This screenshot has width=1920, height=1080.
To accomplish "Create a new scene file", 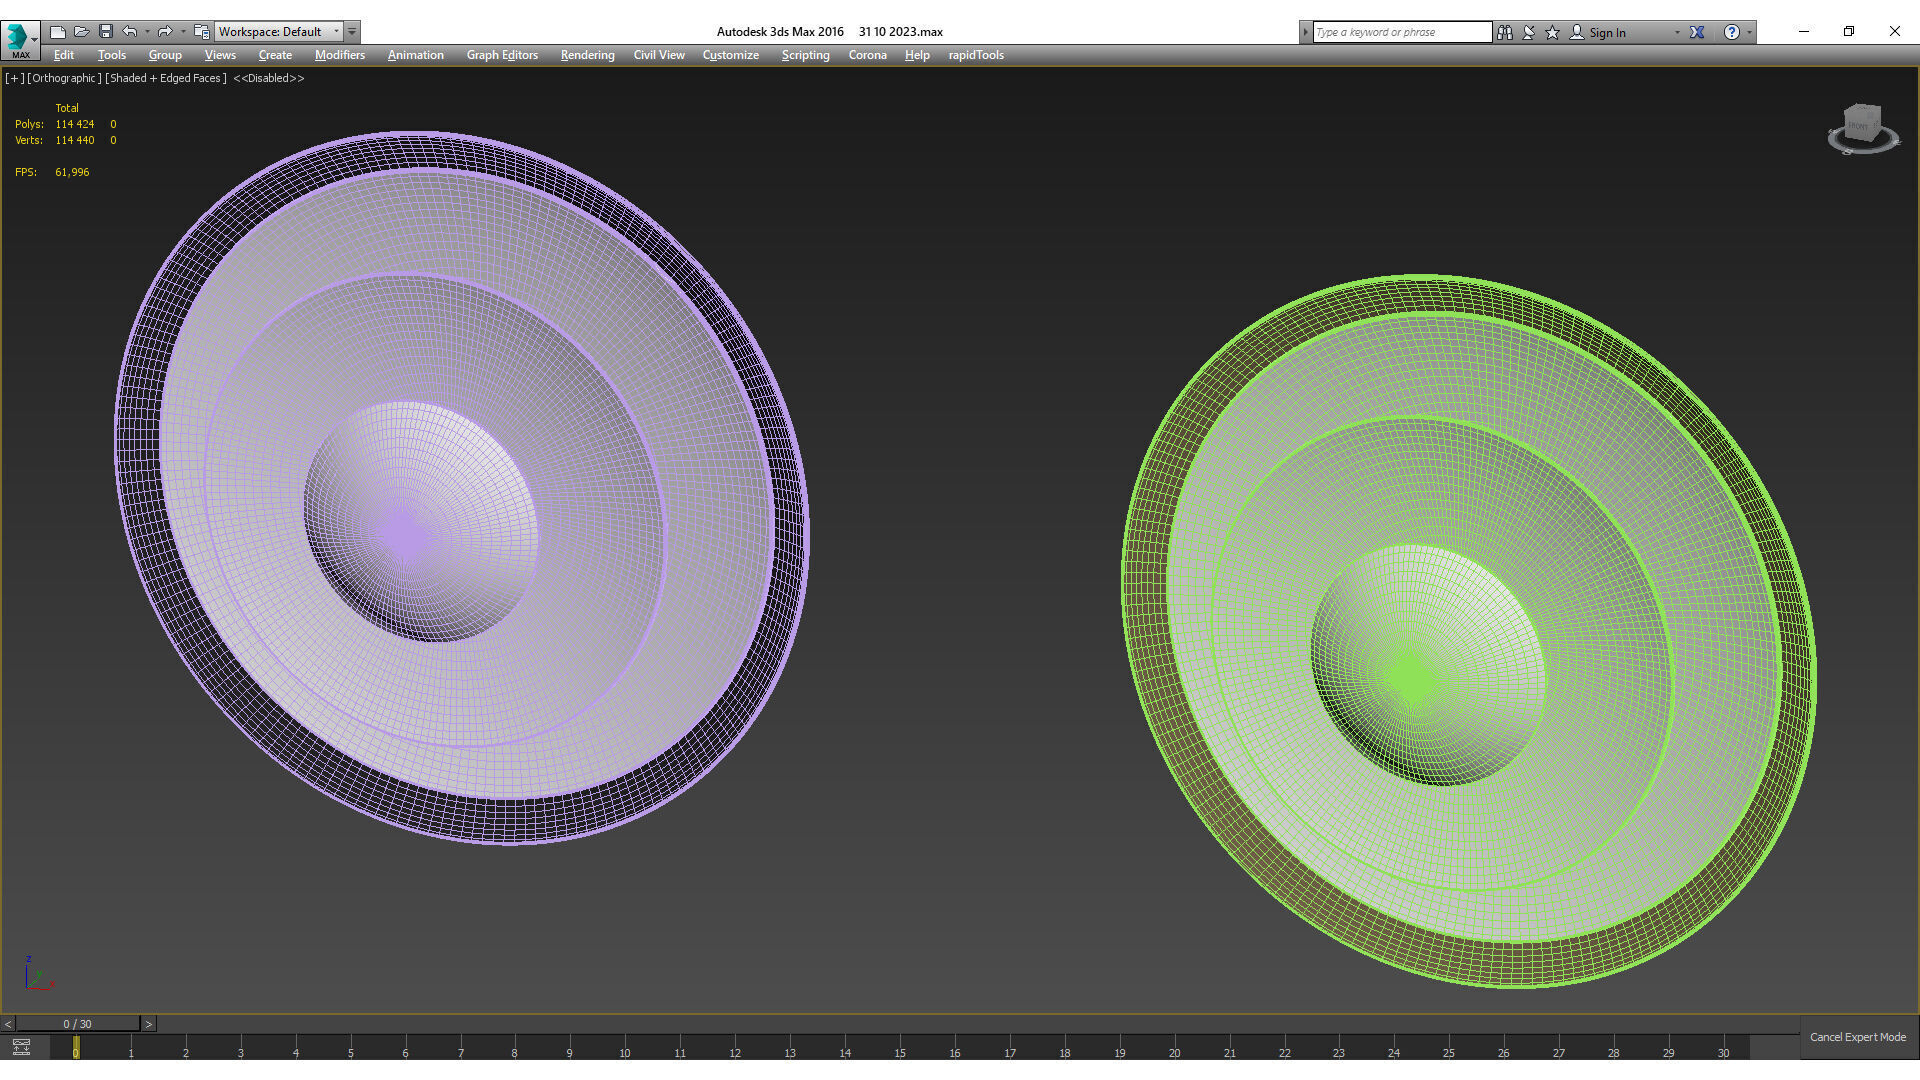I will [58, 32].
